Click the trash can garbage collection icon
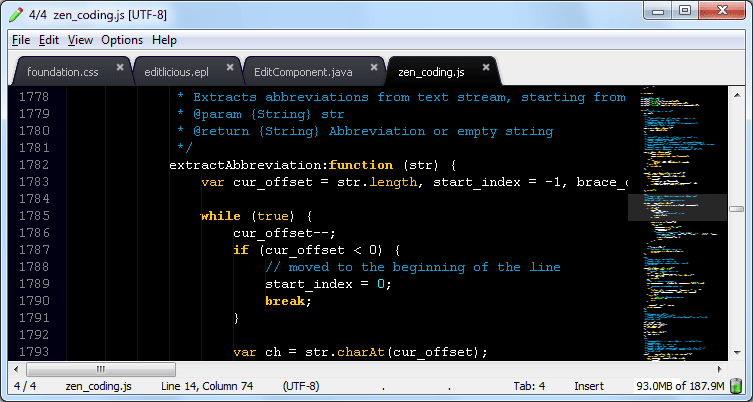This screenshot has width=753, height=402. [735, 385]
